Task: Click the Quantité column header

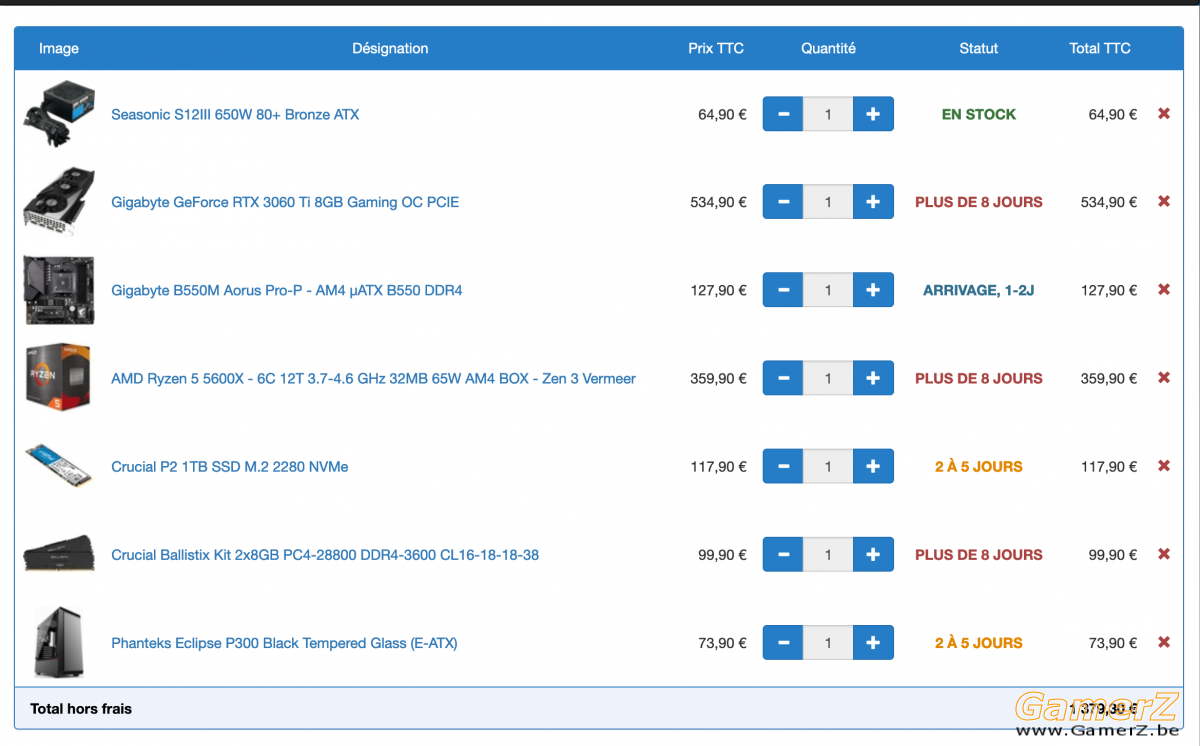Action: [x=828, y=48]
